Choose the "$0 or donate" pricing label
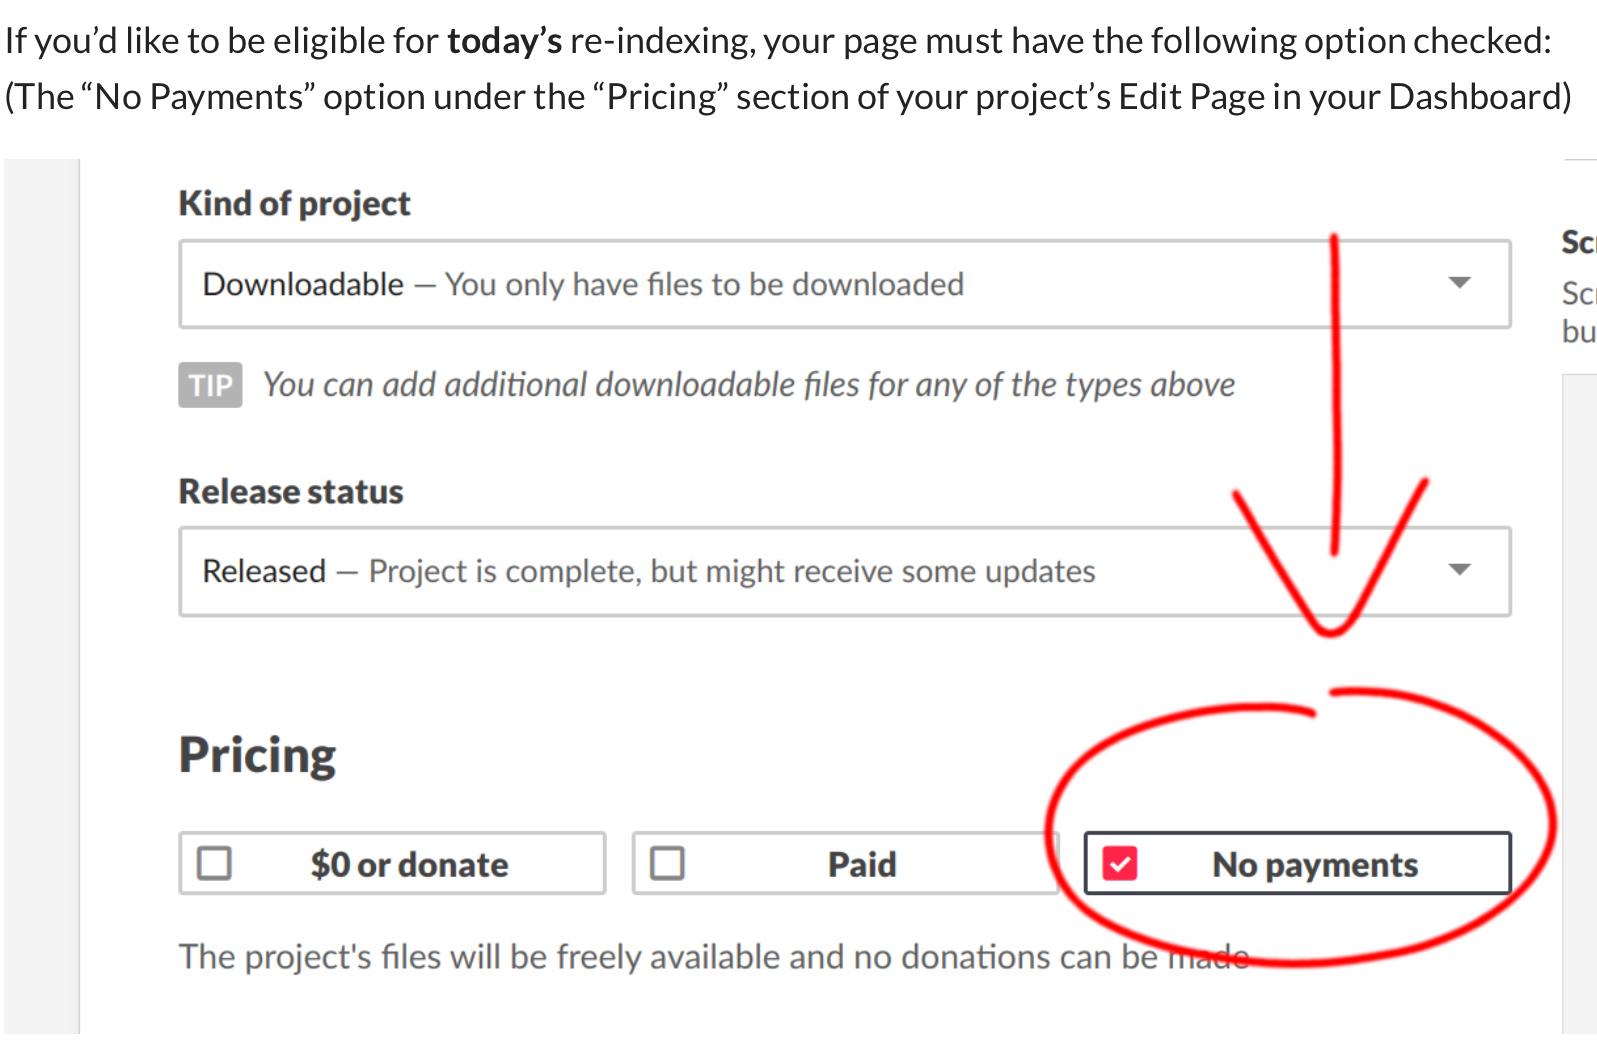Viewport: 1597px width, 1052px height. tap(409, 864)
